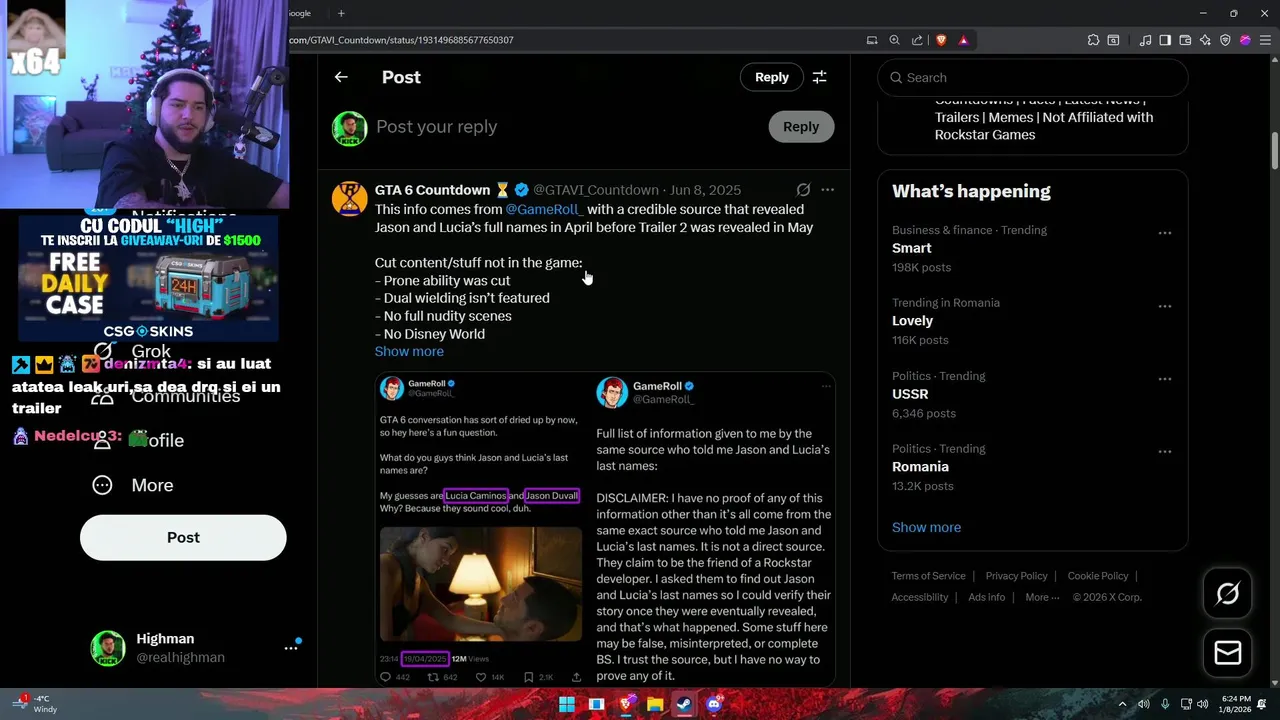Open File Explorer from the taskbar
Screen dimensions: 1280x720
pos(655,704)
